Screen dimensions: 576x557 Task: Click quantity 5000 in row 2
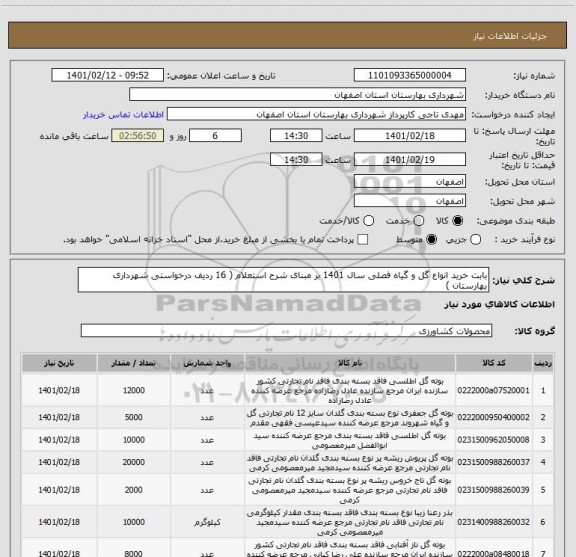[134, 417]
